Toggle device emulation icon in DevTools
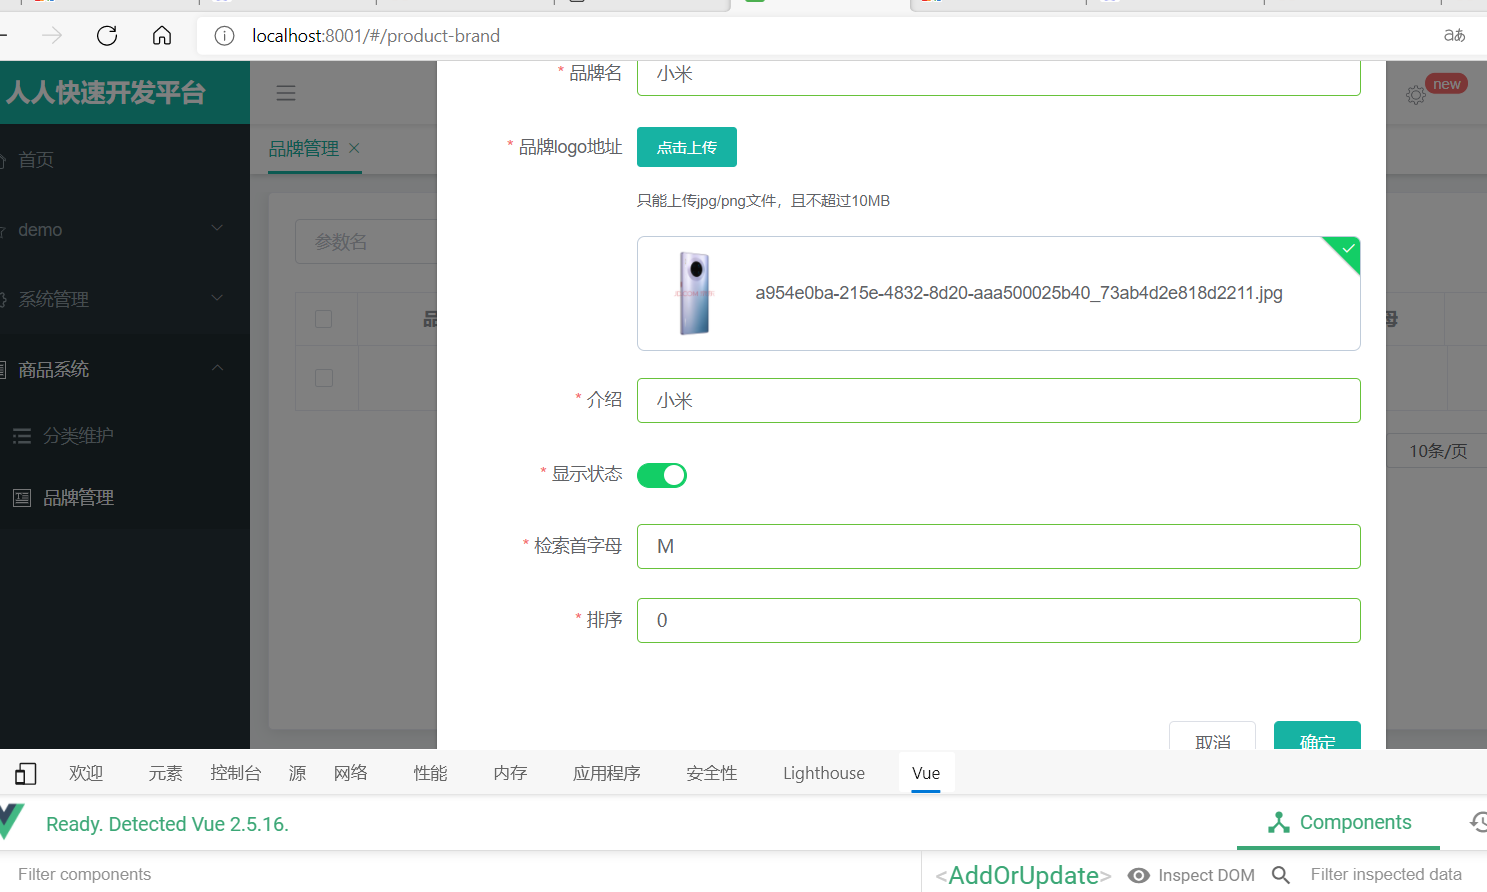 click(x=26, y=773)
